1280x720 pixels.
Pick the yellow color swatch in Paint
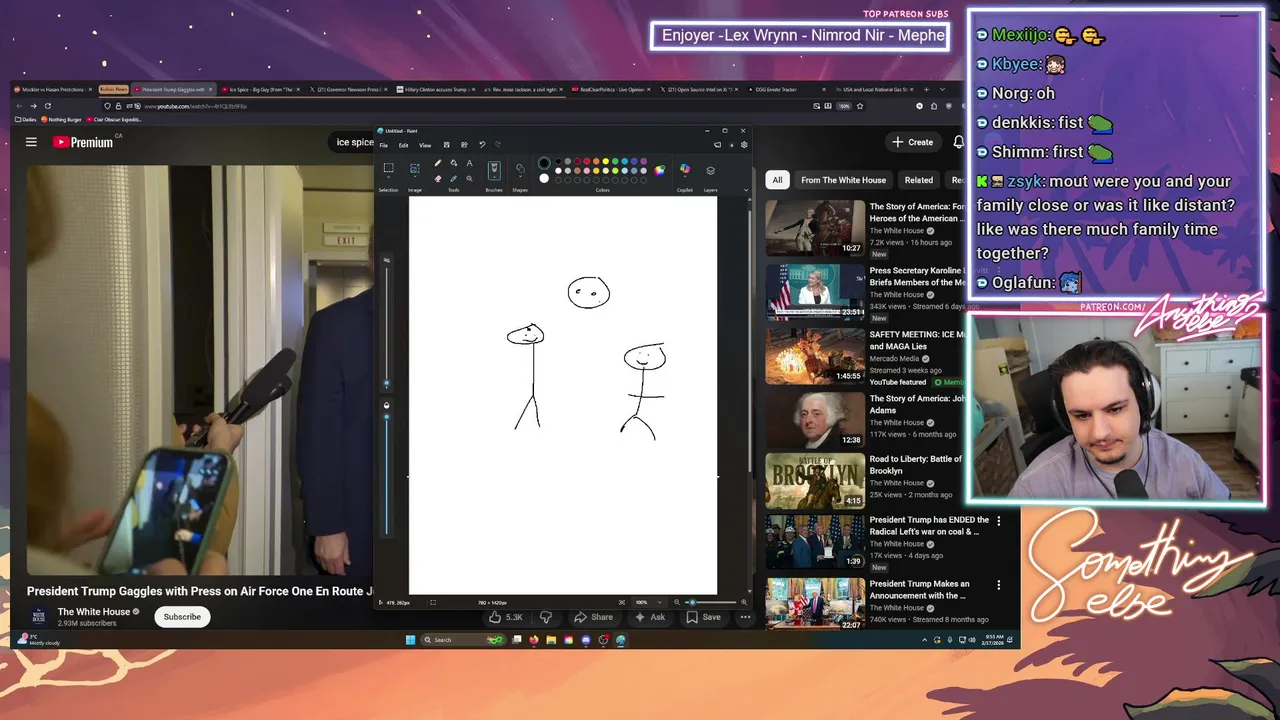point(606,161)
